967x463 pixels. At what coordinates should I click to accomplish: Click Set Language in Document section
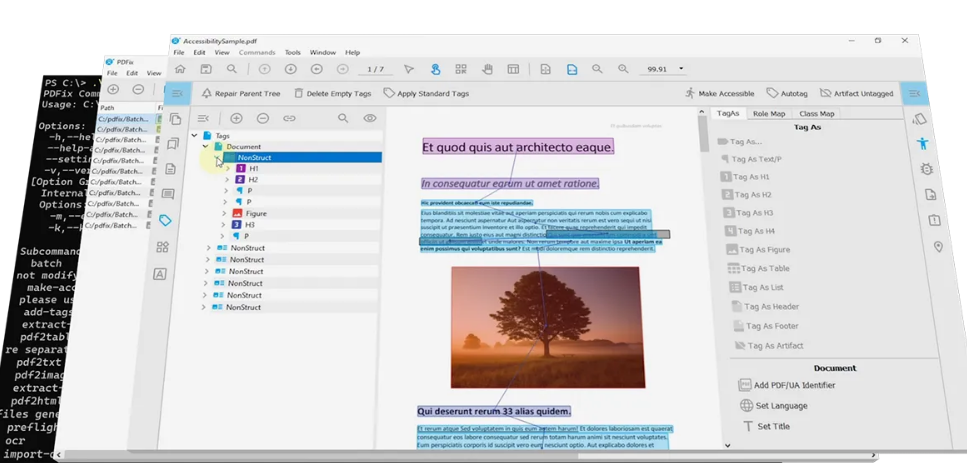point(773,406)
